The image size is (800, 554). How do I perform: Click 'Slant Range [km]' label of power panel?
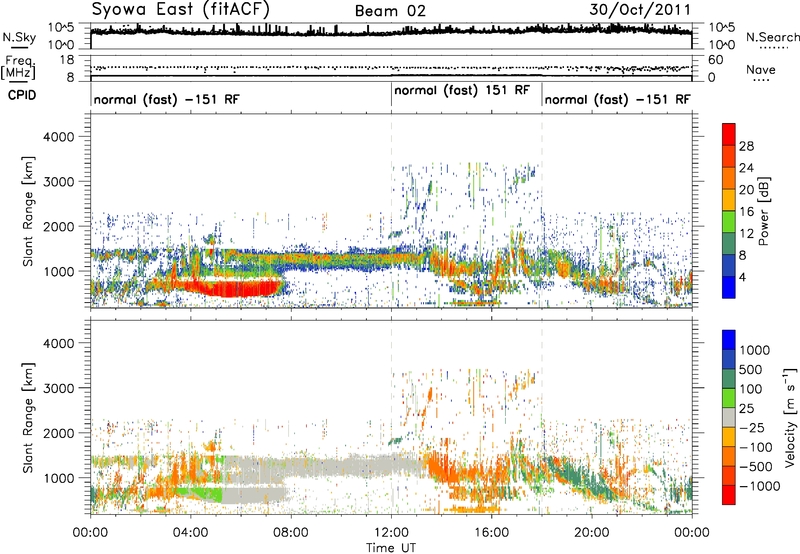point(28,211)
